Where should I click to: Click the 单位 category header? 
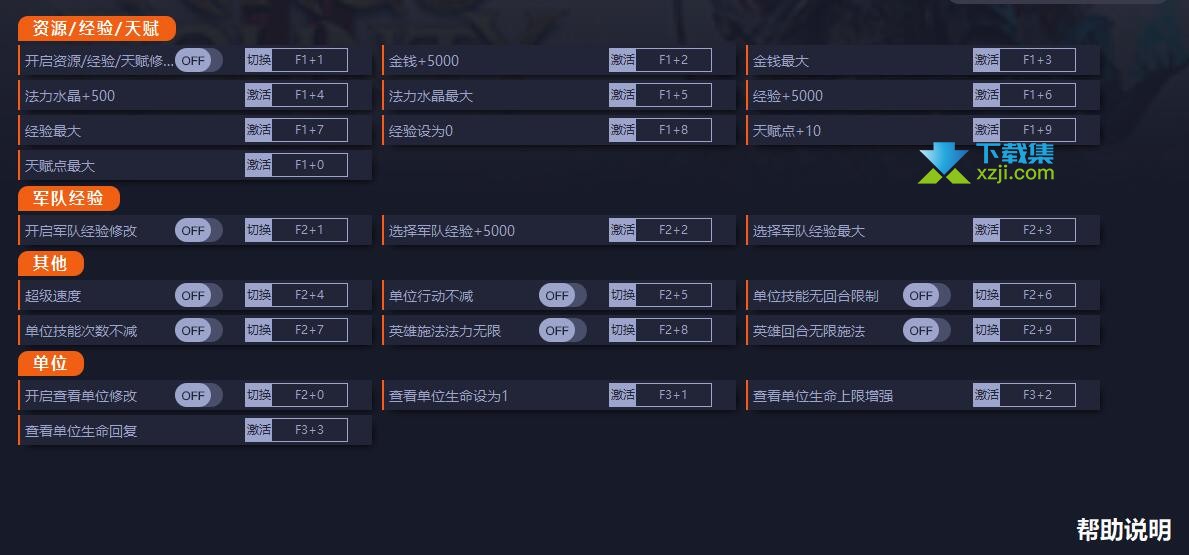click(51, 364)
